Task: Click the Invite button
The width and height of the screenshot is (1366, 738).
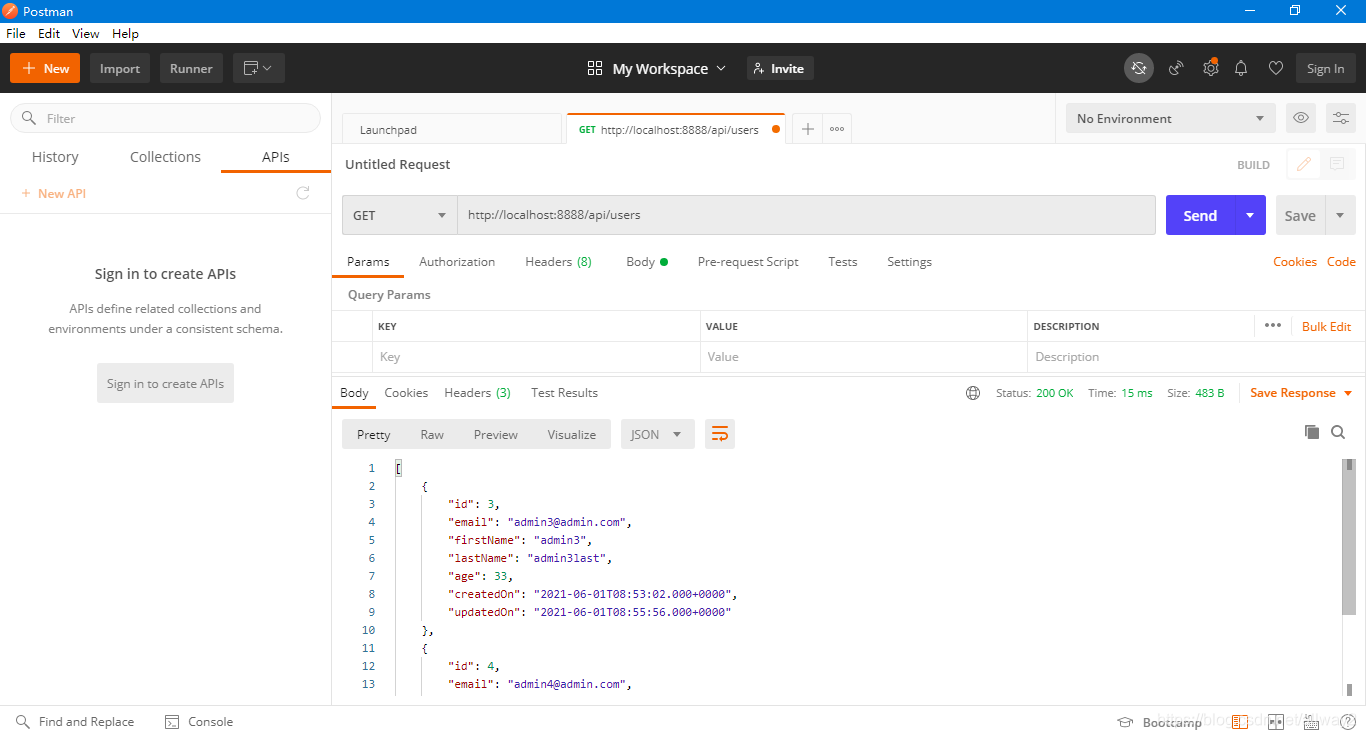Action: click(780, 68)
